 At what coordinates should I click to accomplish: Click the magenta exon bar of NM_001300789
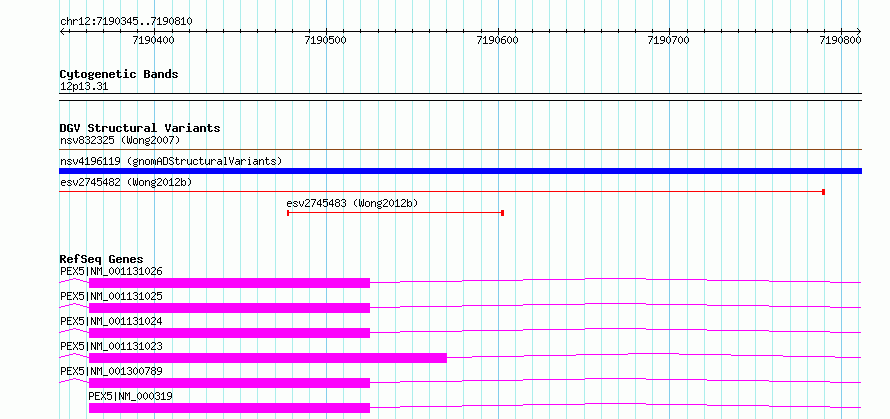click(229, 383)
